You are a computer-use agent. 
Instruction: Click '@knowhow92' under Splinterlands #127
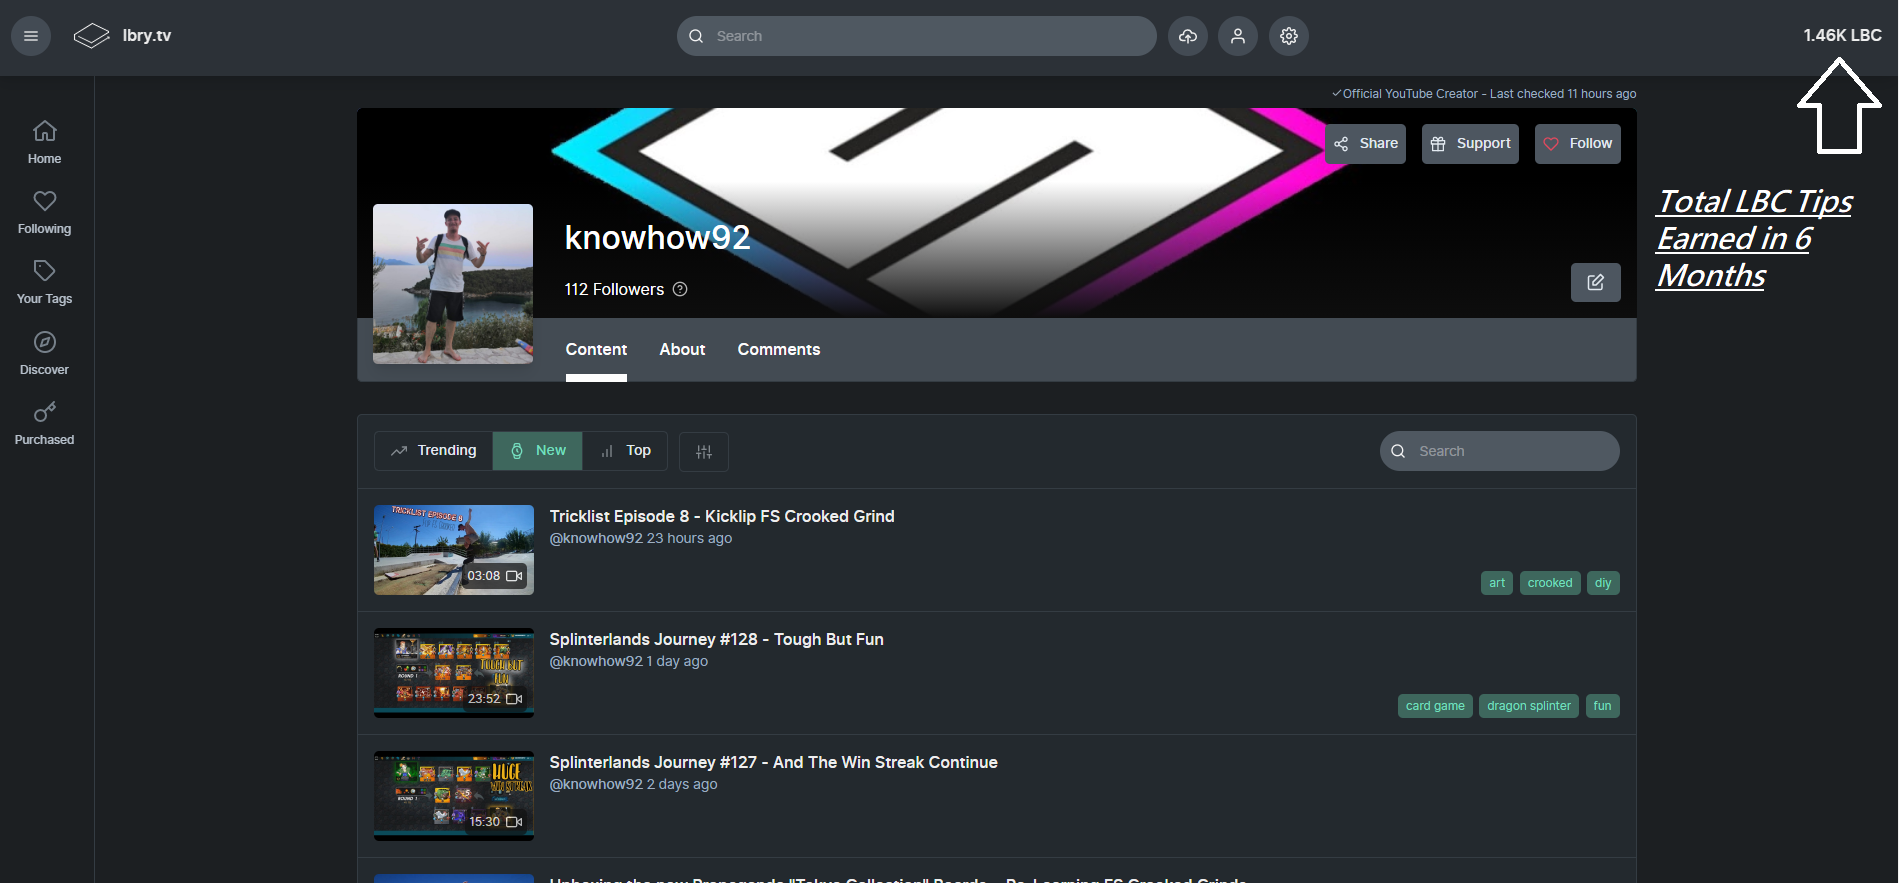596,784
